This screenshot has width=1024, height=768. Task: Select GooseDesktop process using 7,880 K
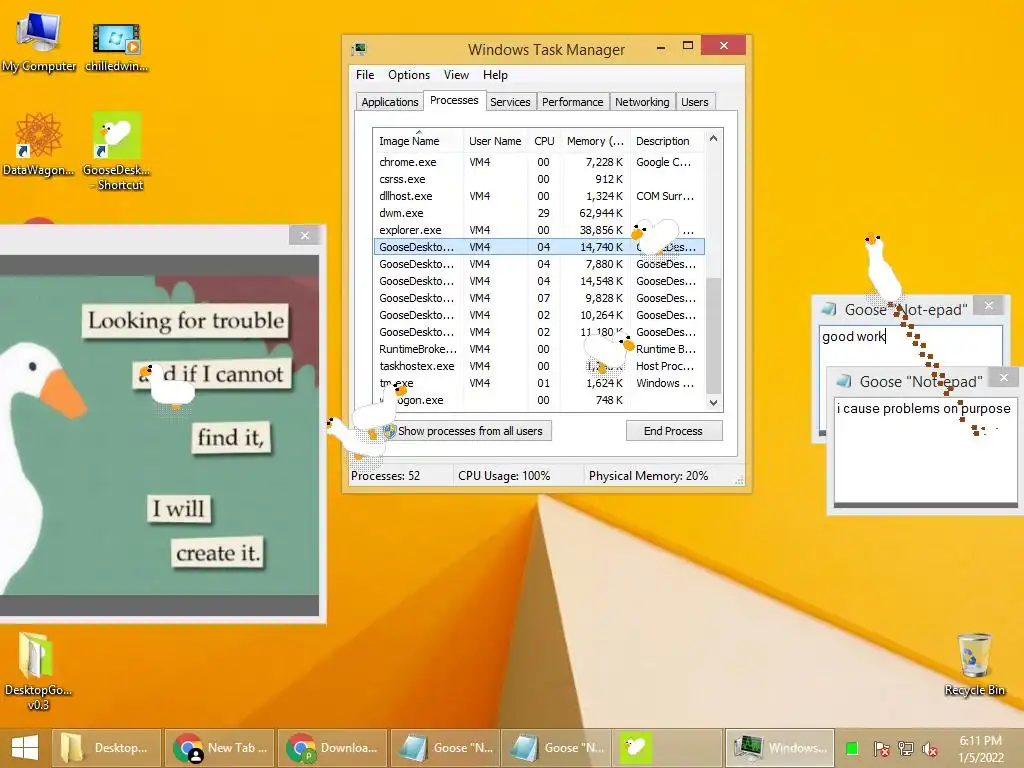[x=539, y=264]
